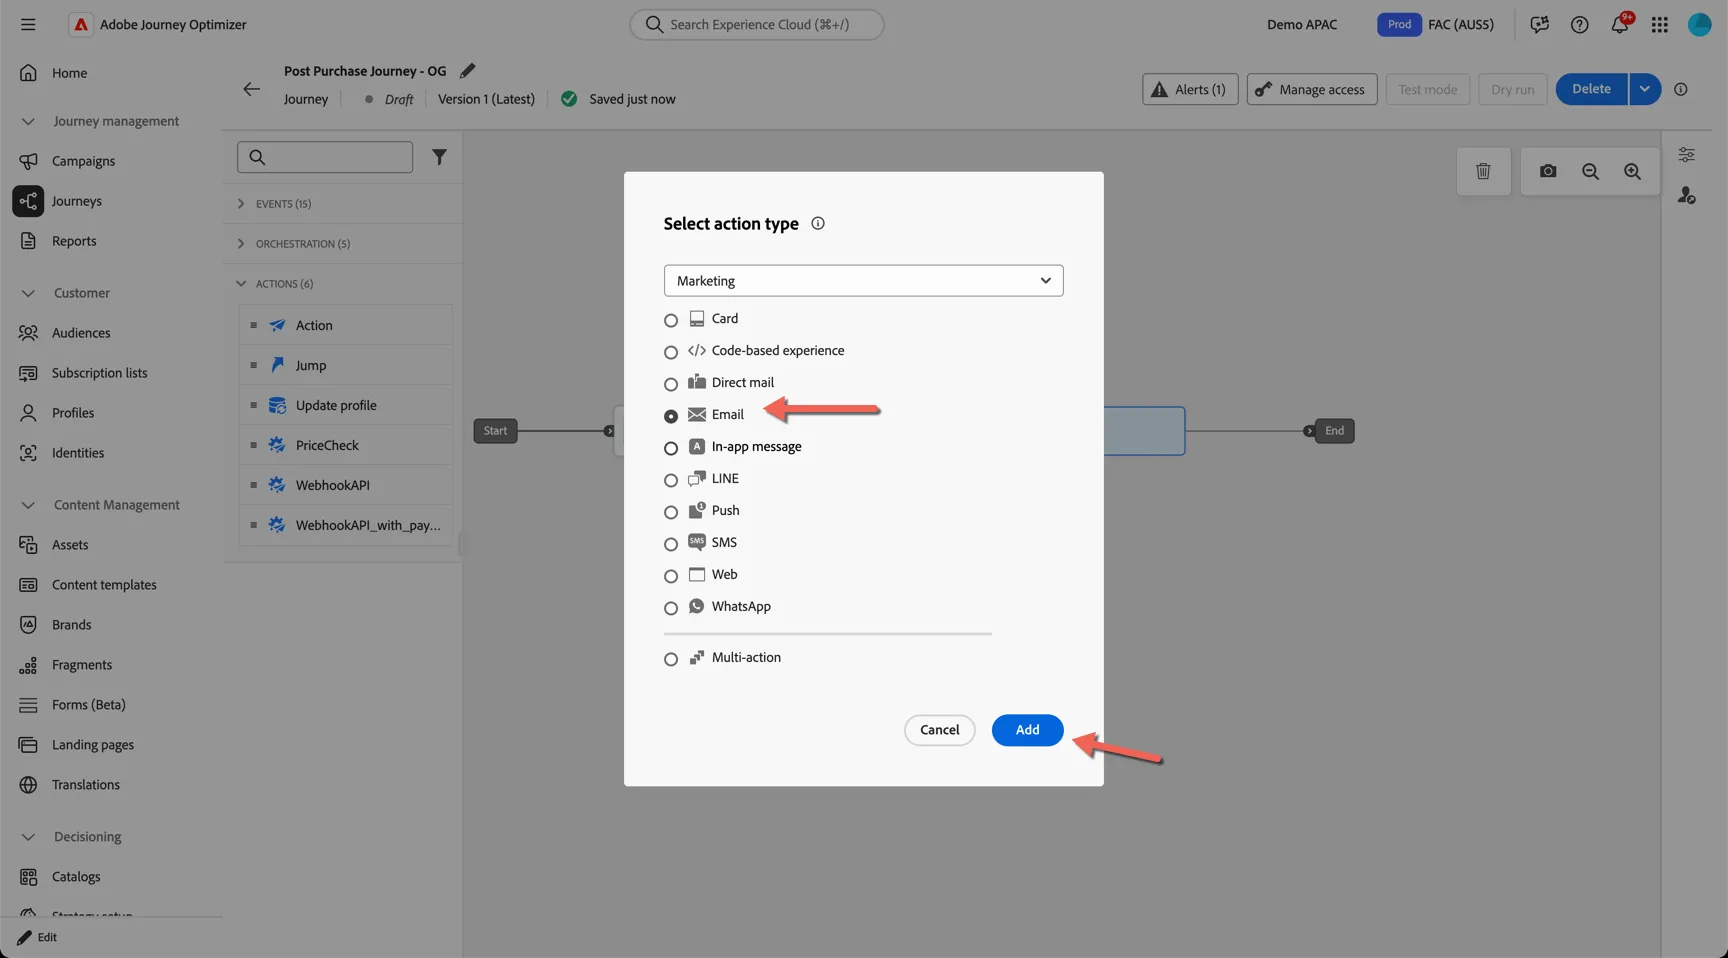The width and height of the screenshot is (1728, 958).
Task: Take a canvas screenshot with camera icon
Action: pyautogui.click(x=1548, y=171)
